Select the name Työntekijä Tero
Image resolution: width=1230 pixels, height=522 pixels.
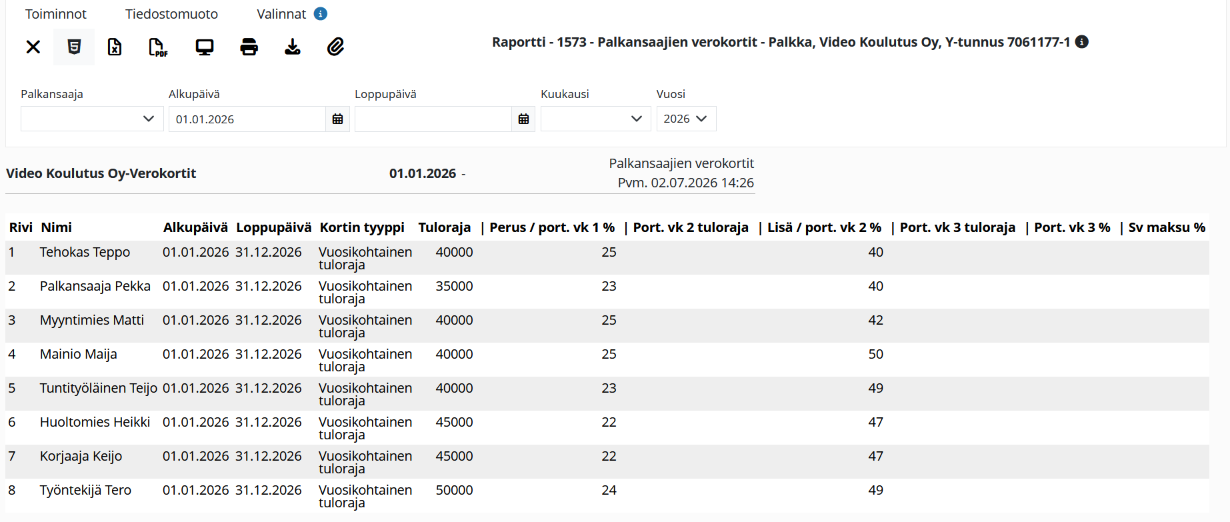click(x=86, y=490)
